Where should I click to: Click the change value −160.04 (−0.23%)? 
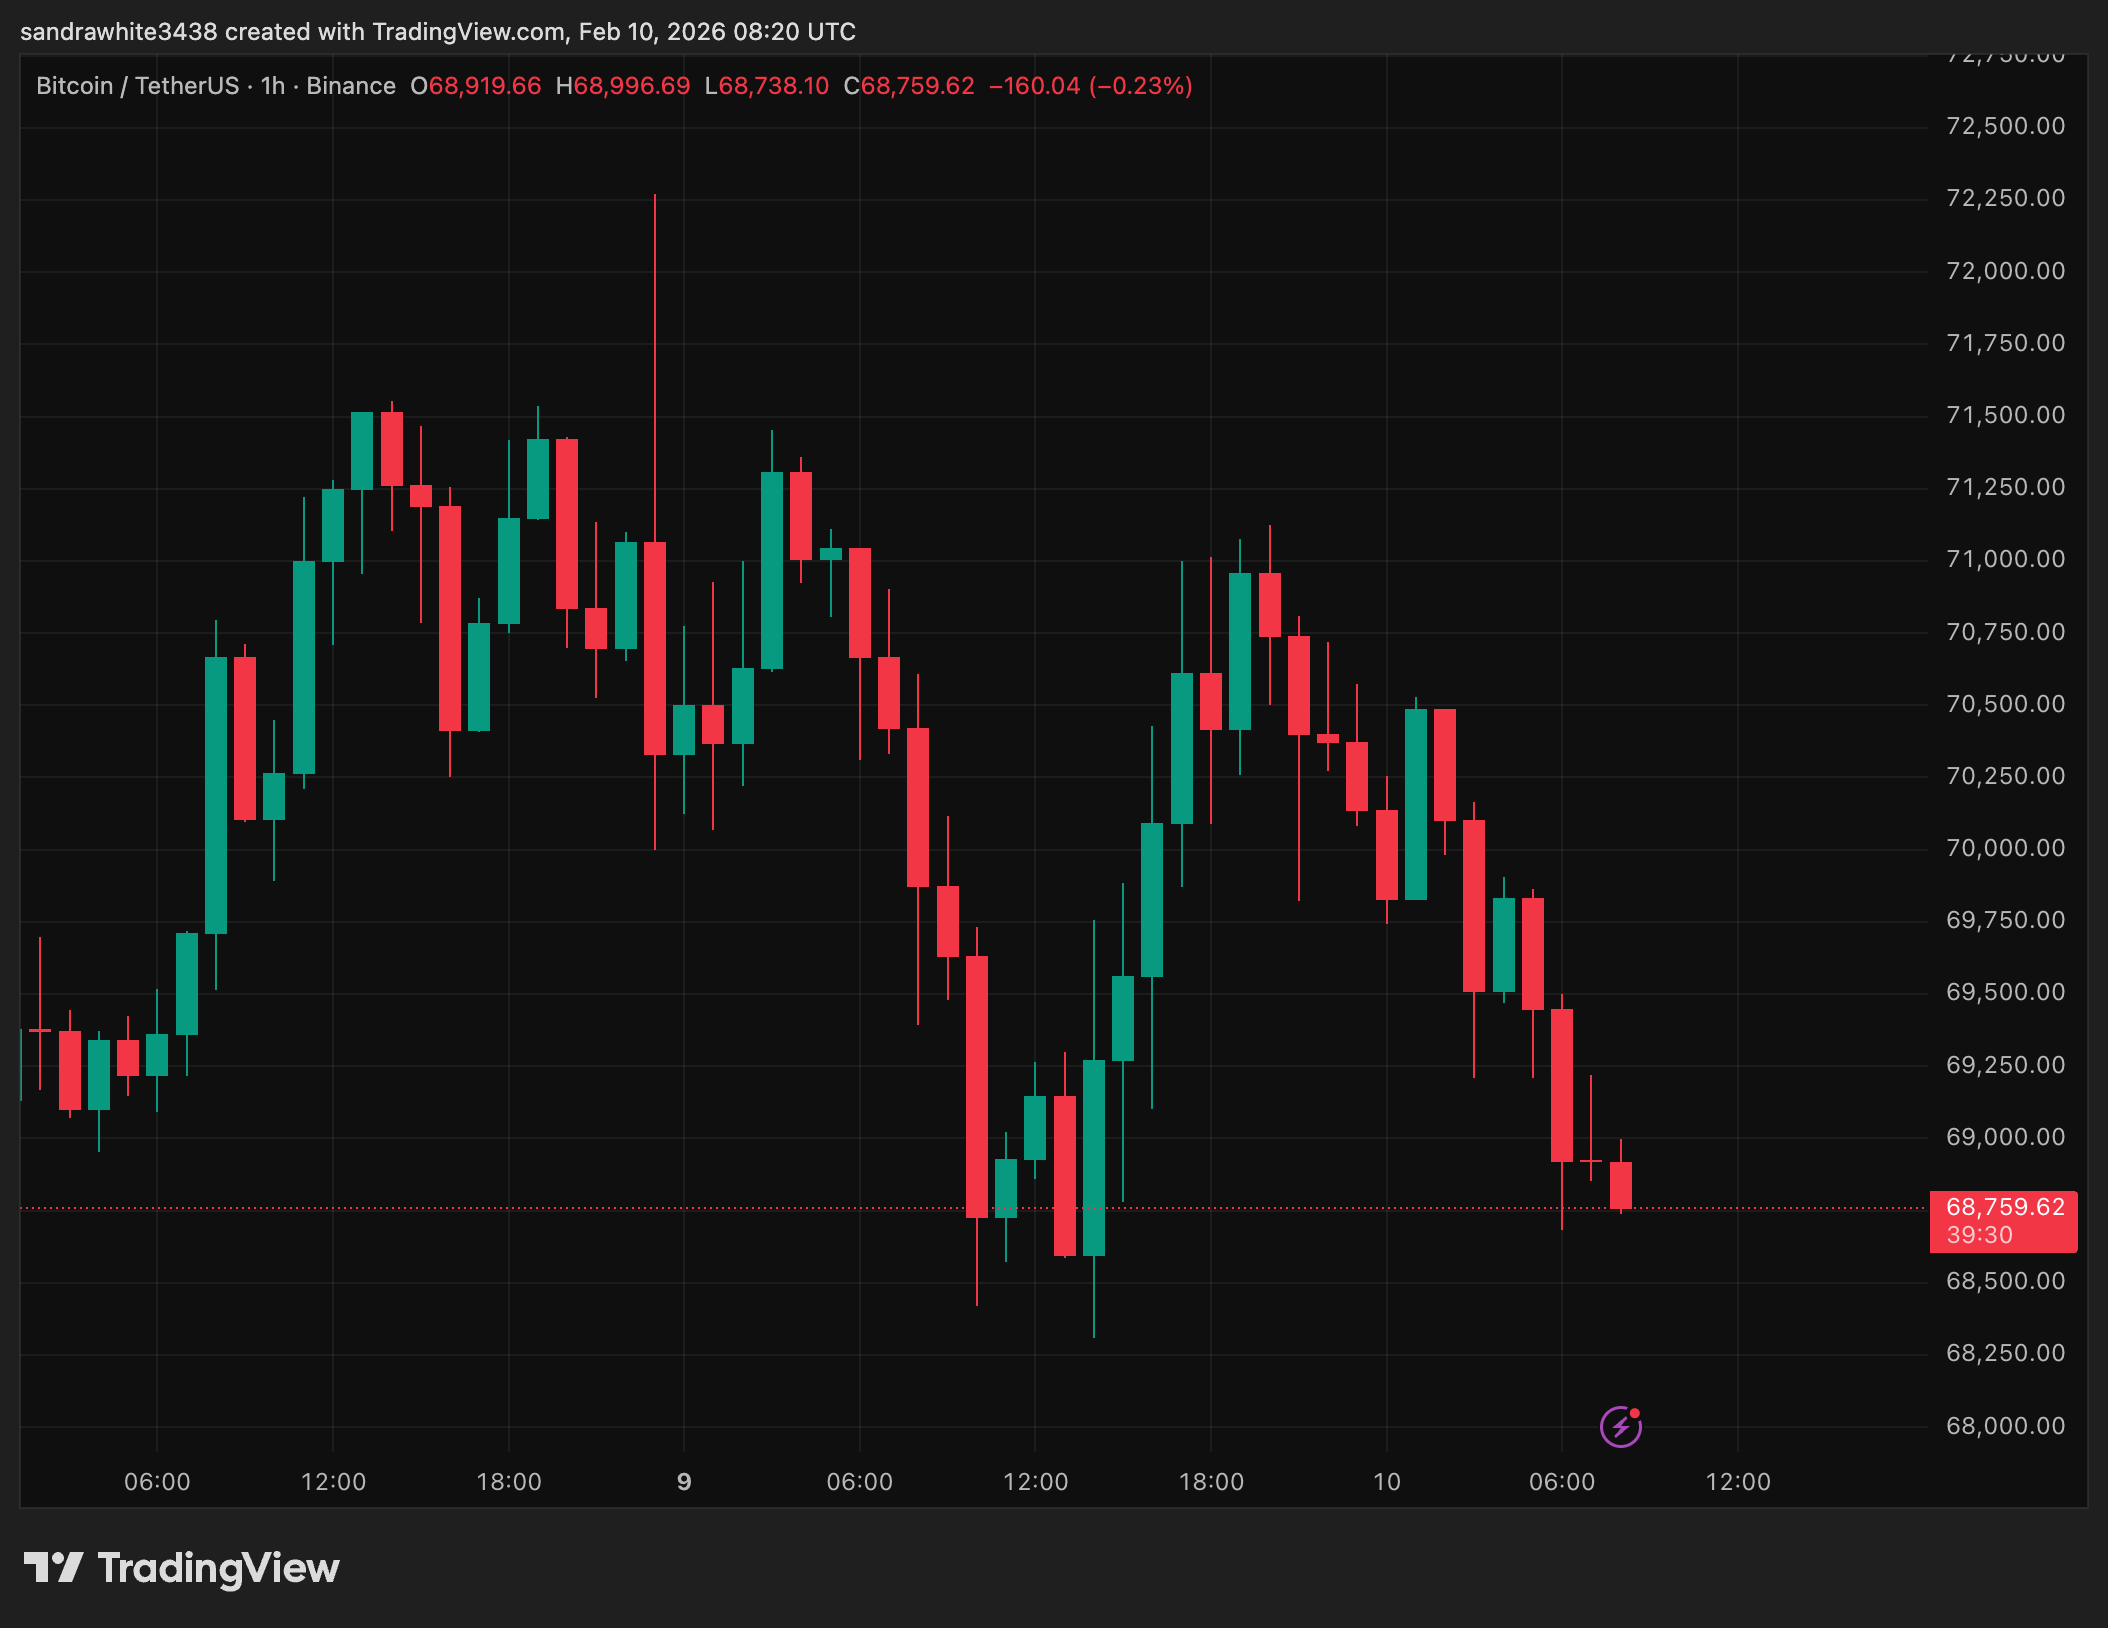coord(1090,86)
